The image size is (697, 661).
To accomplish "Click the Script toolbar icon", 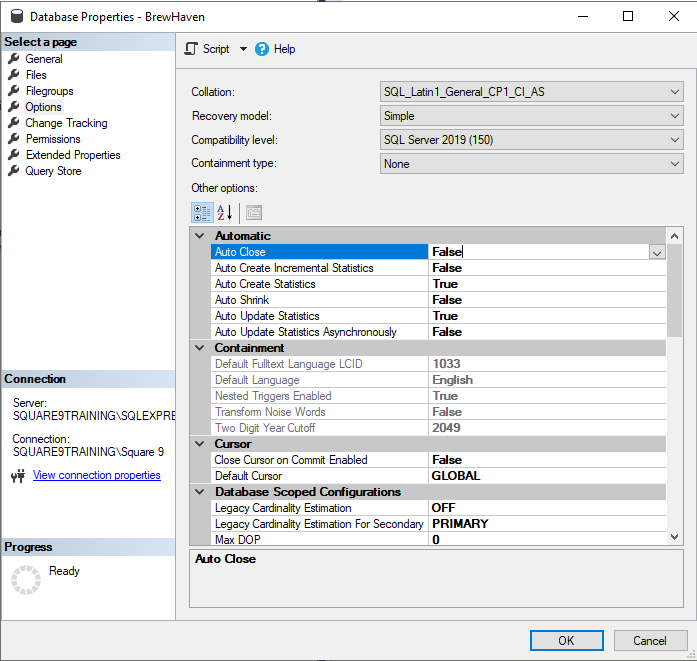I will coord(192,49).
